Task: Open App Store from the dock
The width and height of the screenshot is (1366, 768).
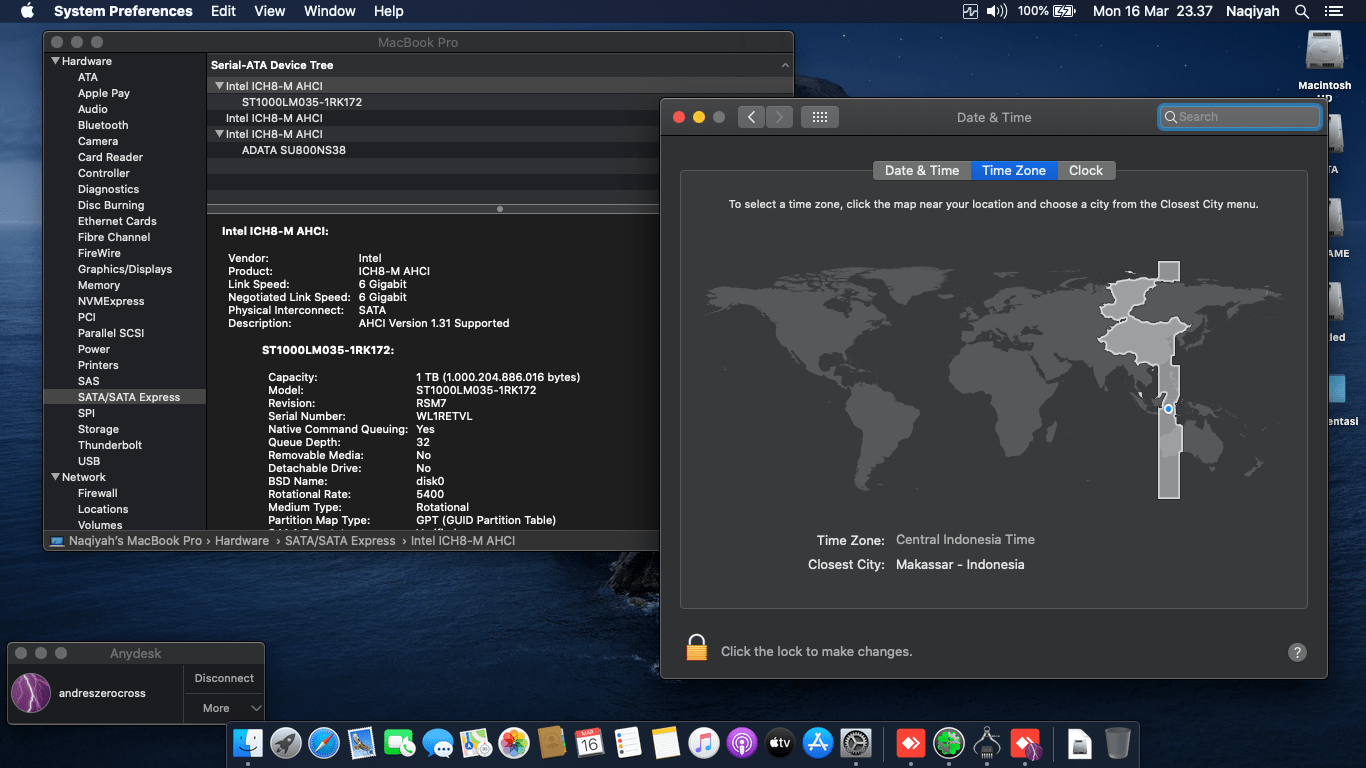Action: click(818, 743)
